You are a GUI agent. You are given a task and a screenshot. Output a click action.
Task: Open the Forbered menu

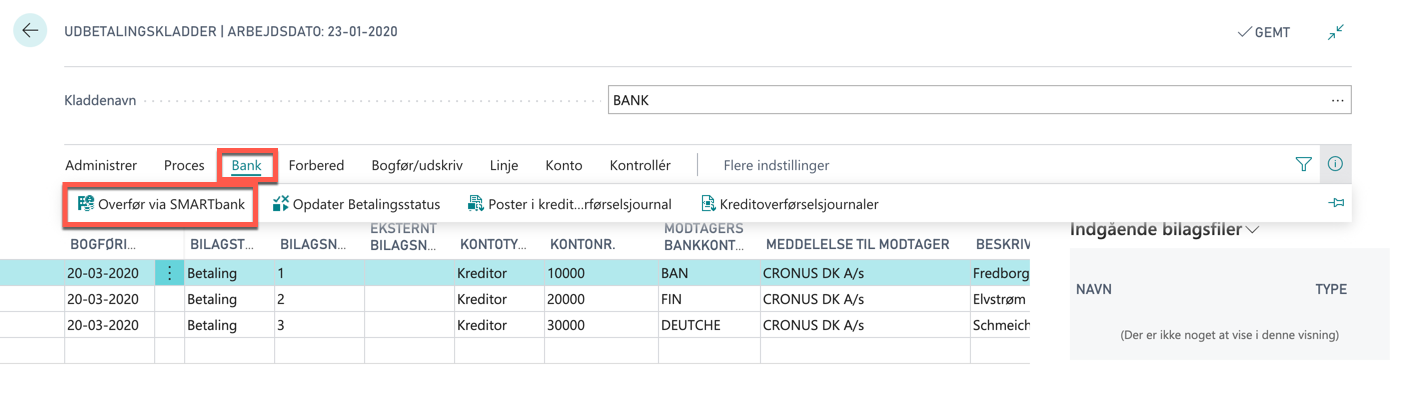click(x=316, y=165)
